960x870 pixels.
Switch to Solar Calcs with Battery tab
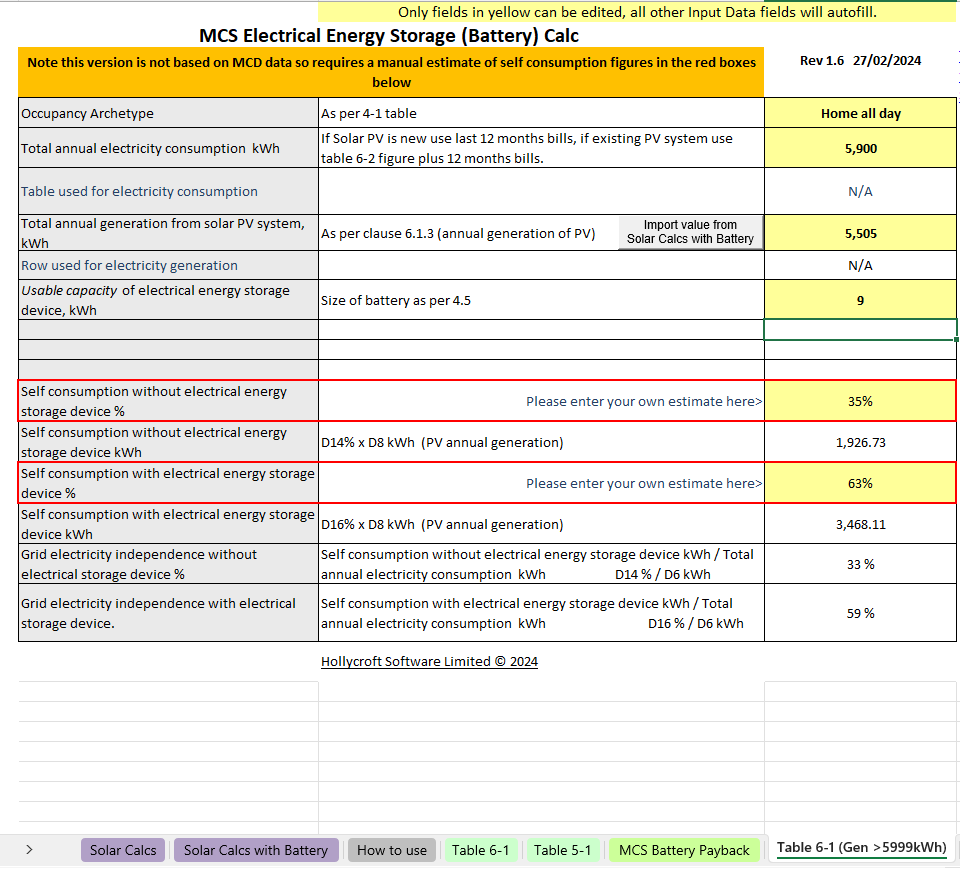click(255, 850)
